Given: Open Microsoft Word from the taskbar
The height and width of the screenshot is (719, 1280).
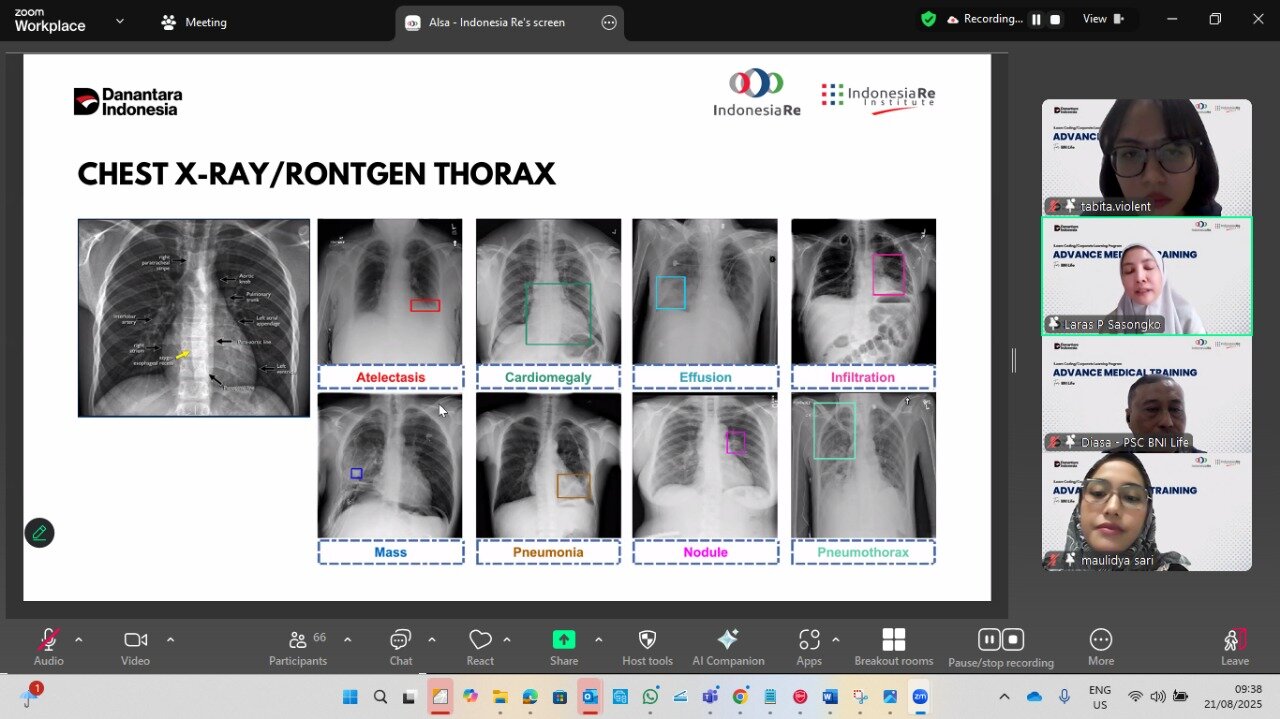Looking at the screenshot, I should (829, 697).
